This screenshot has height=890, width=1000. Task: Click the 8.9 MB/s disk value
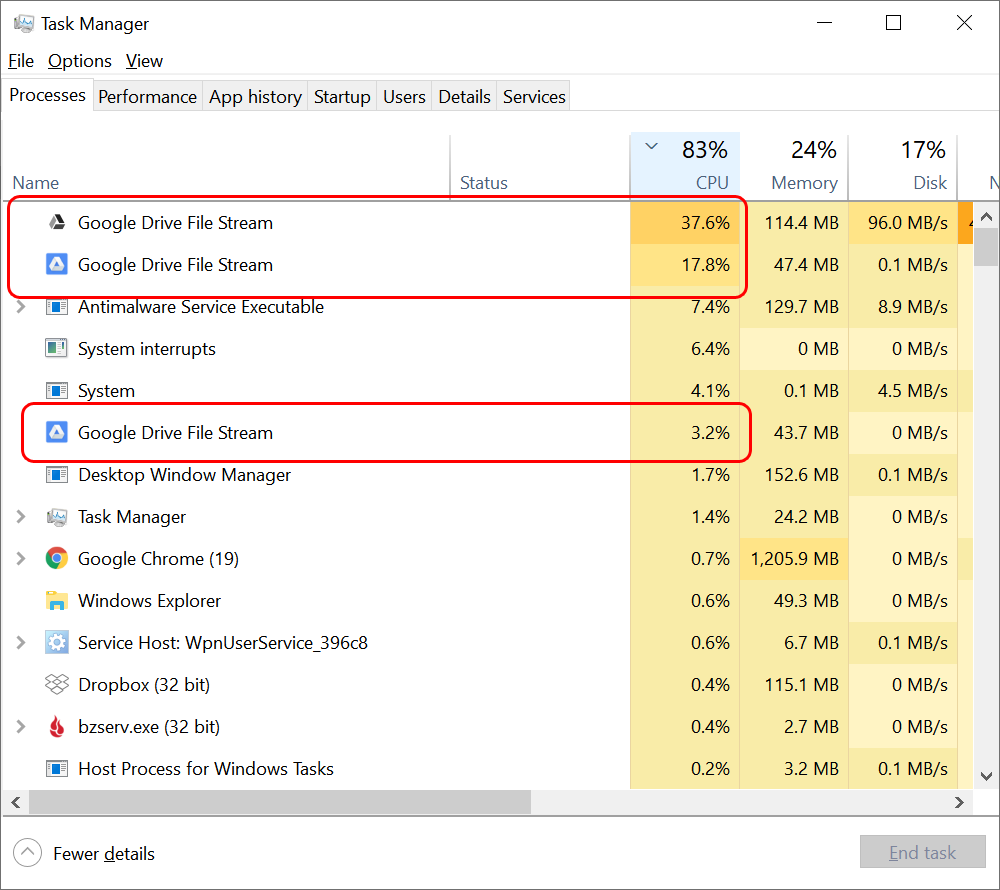913,307
